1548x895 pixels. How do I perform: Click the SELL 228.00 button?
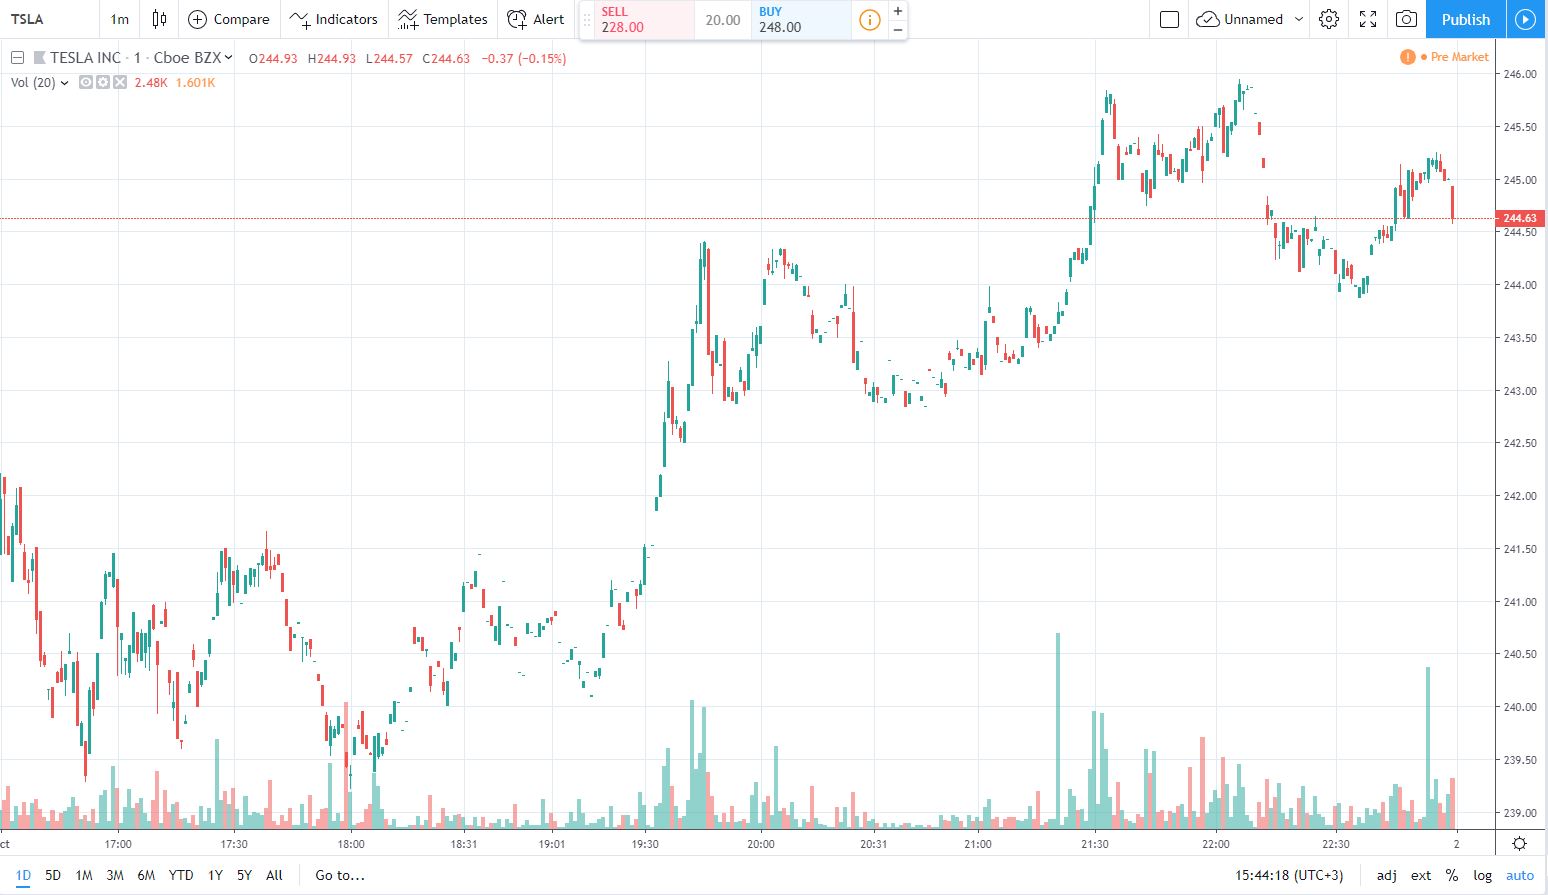coord(645,19)
